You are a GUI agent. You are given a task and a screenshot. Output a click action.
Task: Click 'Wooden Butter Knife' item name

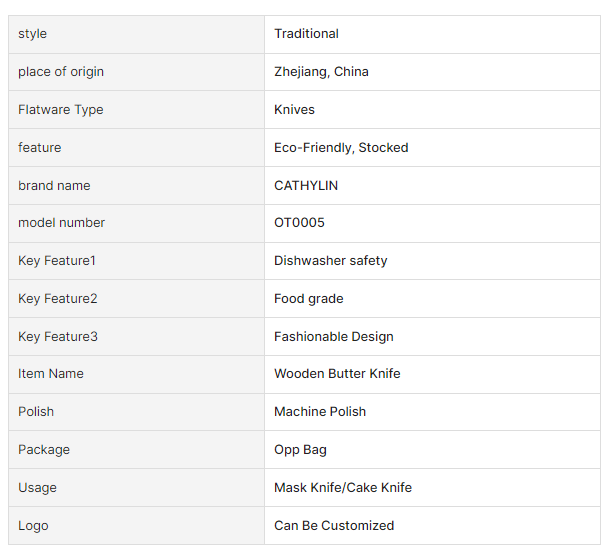click(x=337, y=374)
